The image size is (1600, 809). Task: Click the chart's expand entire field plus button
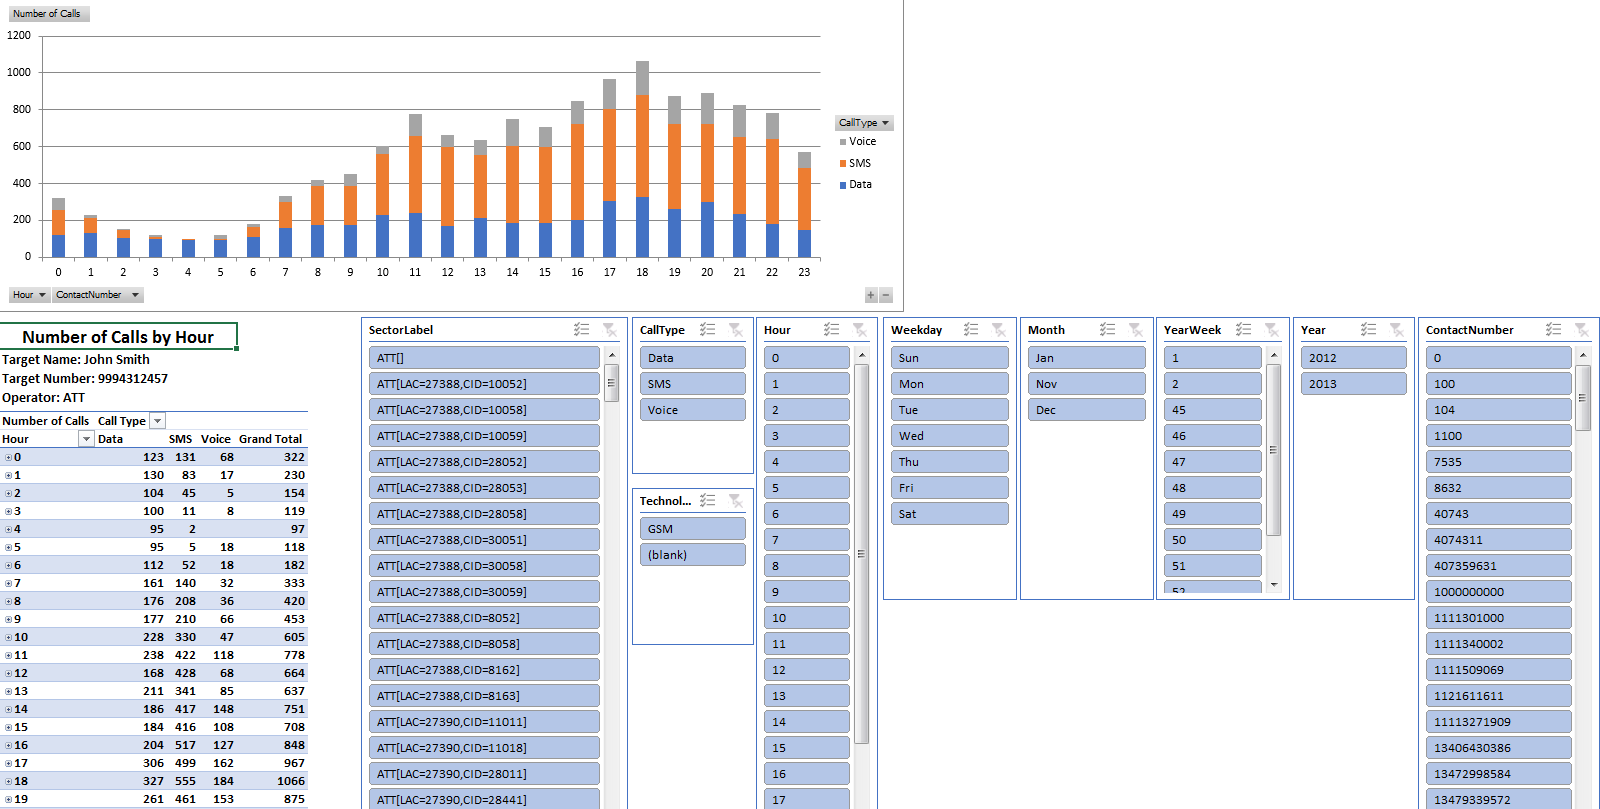pyautogui.click(x=871, y=295)
